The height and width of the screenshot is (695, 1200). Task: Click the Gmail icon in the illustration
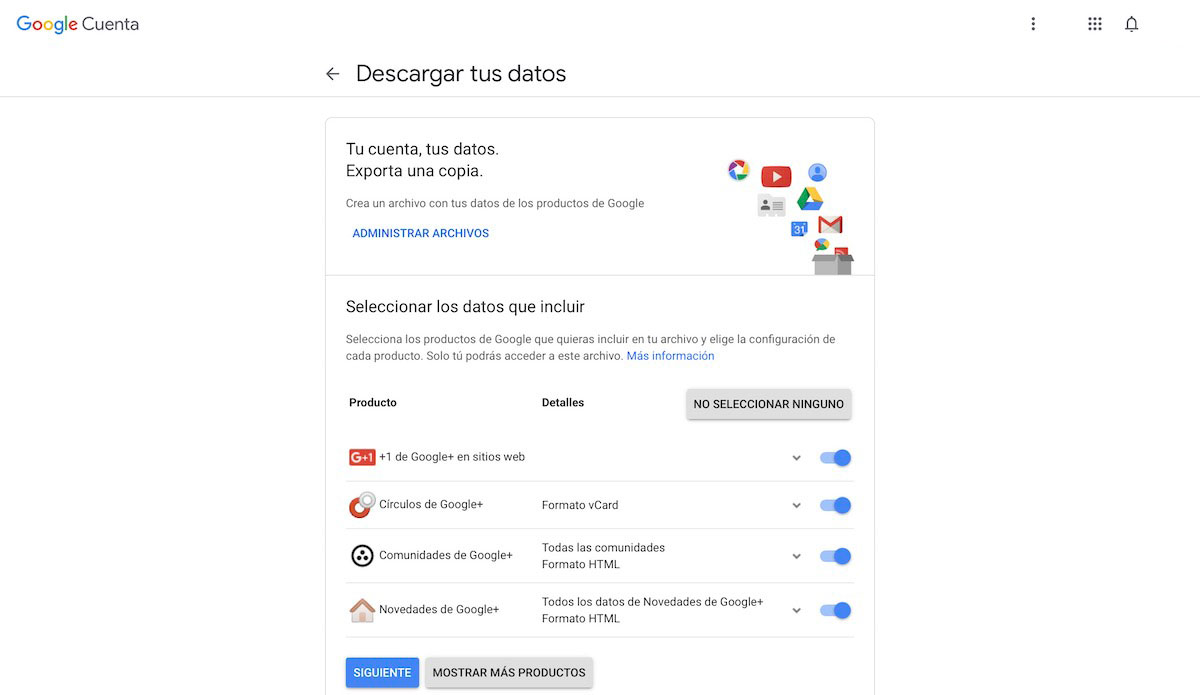pyautogui.click(x=830, y=225)
